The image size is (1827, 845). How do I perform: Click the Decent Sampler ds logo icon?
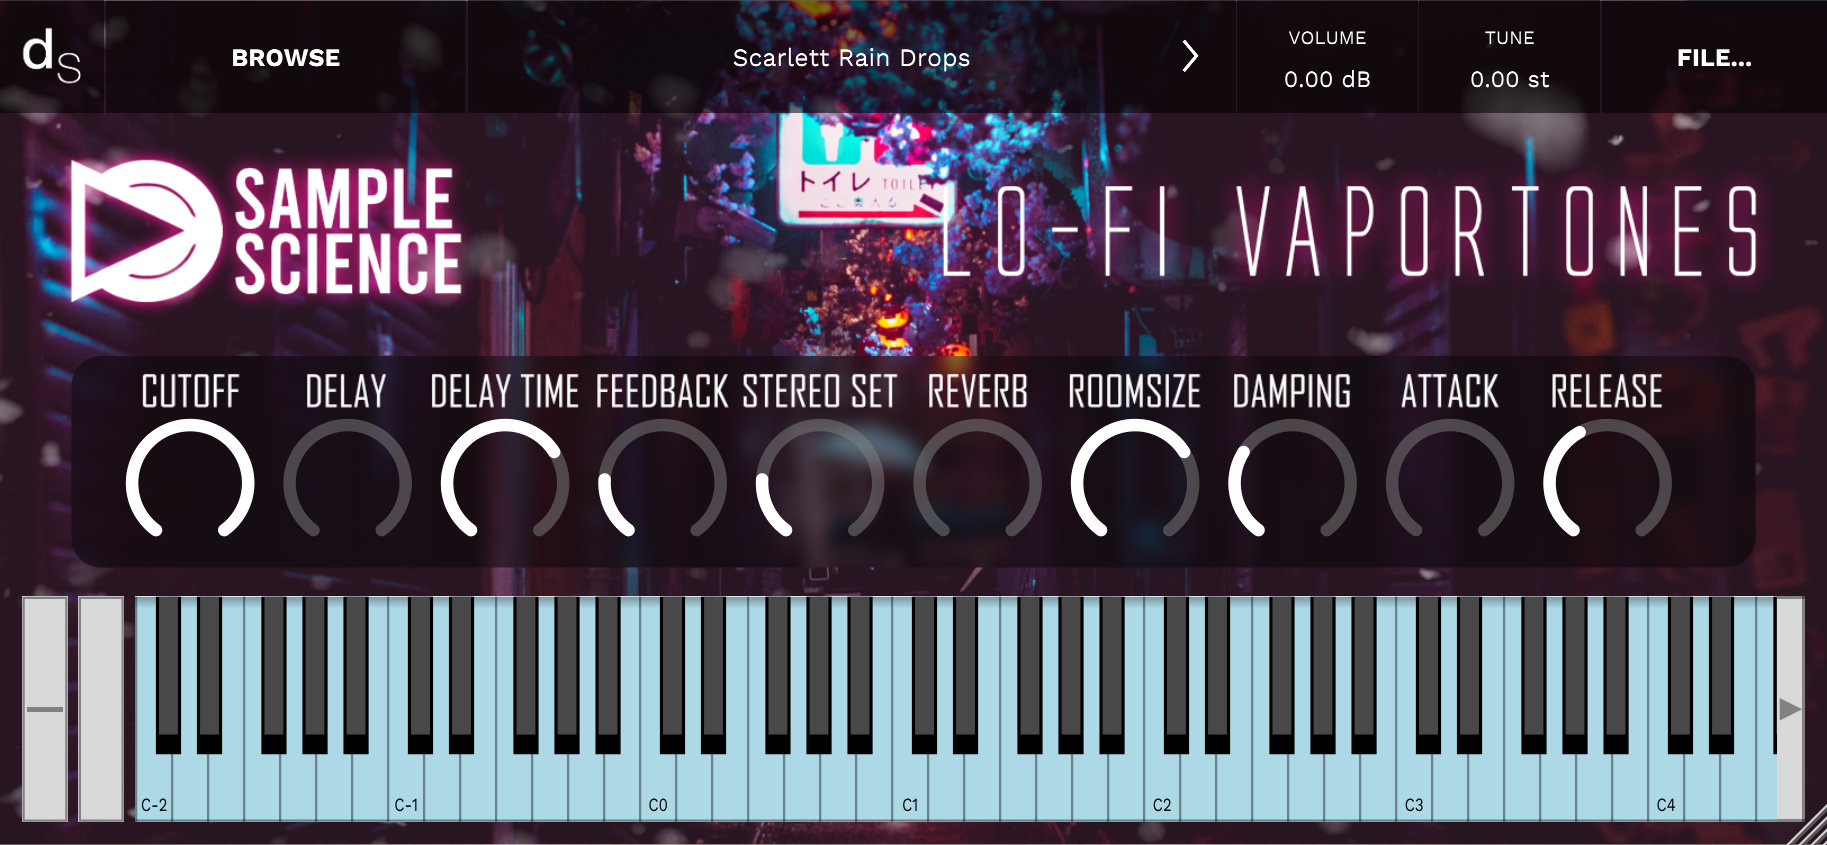pyautogui.click(x=51, y=56)
